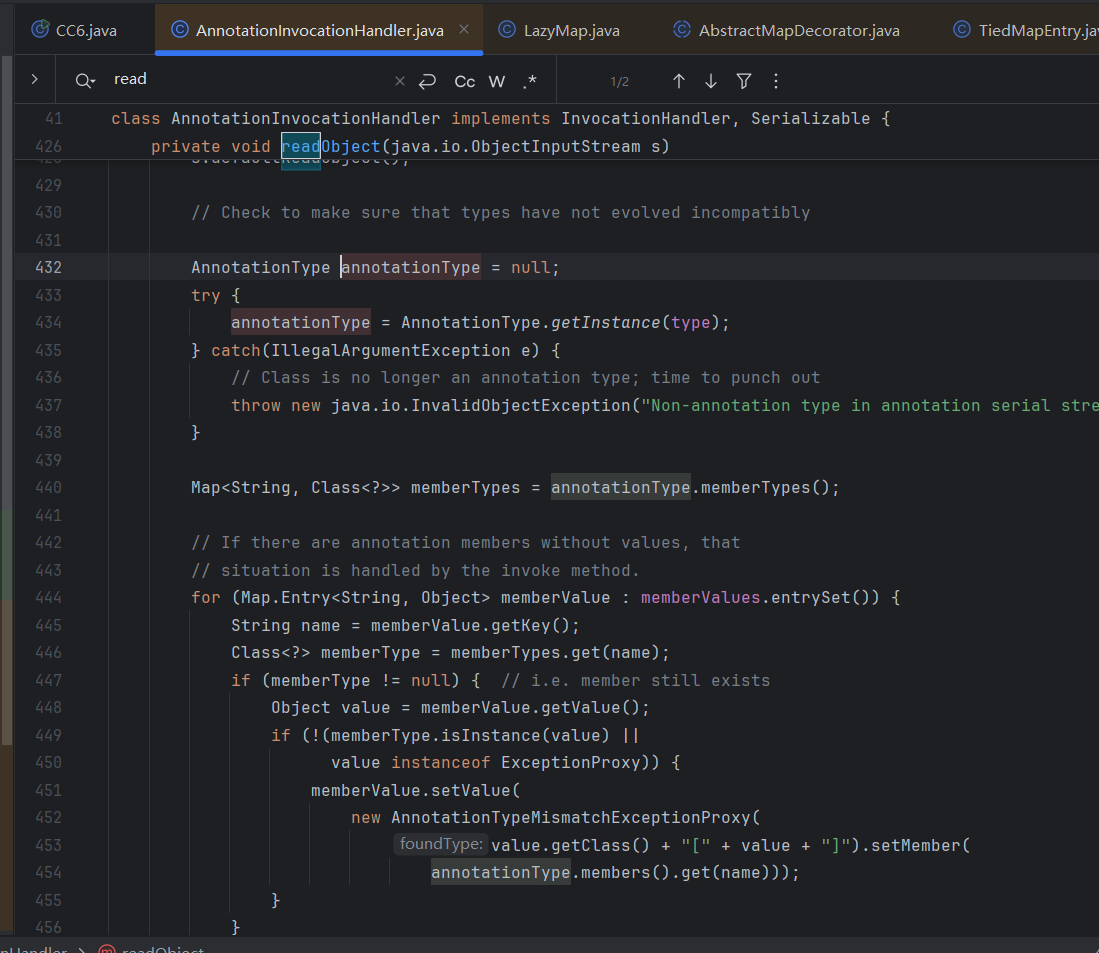Switch to the CC6.java tab
1099x953 pixels.
click(x=74, y=30)
